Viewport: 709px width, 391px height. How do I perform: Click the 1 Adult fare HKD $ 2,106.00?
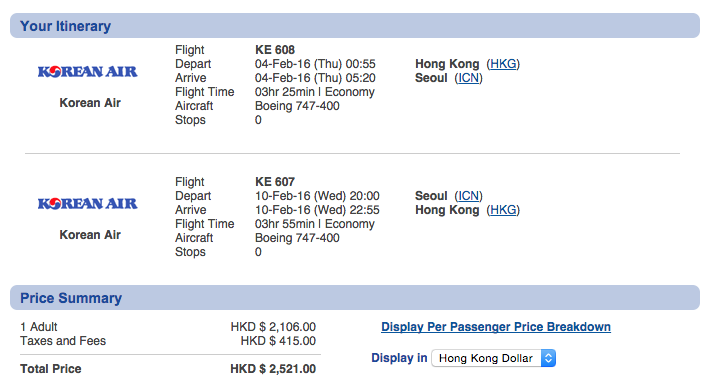[x=273, y=327]
